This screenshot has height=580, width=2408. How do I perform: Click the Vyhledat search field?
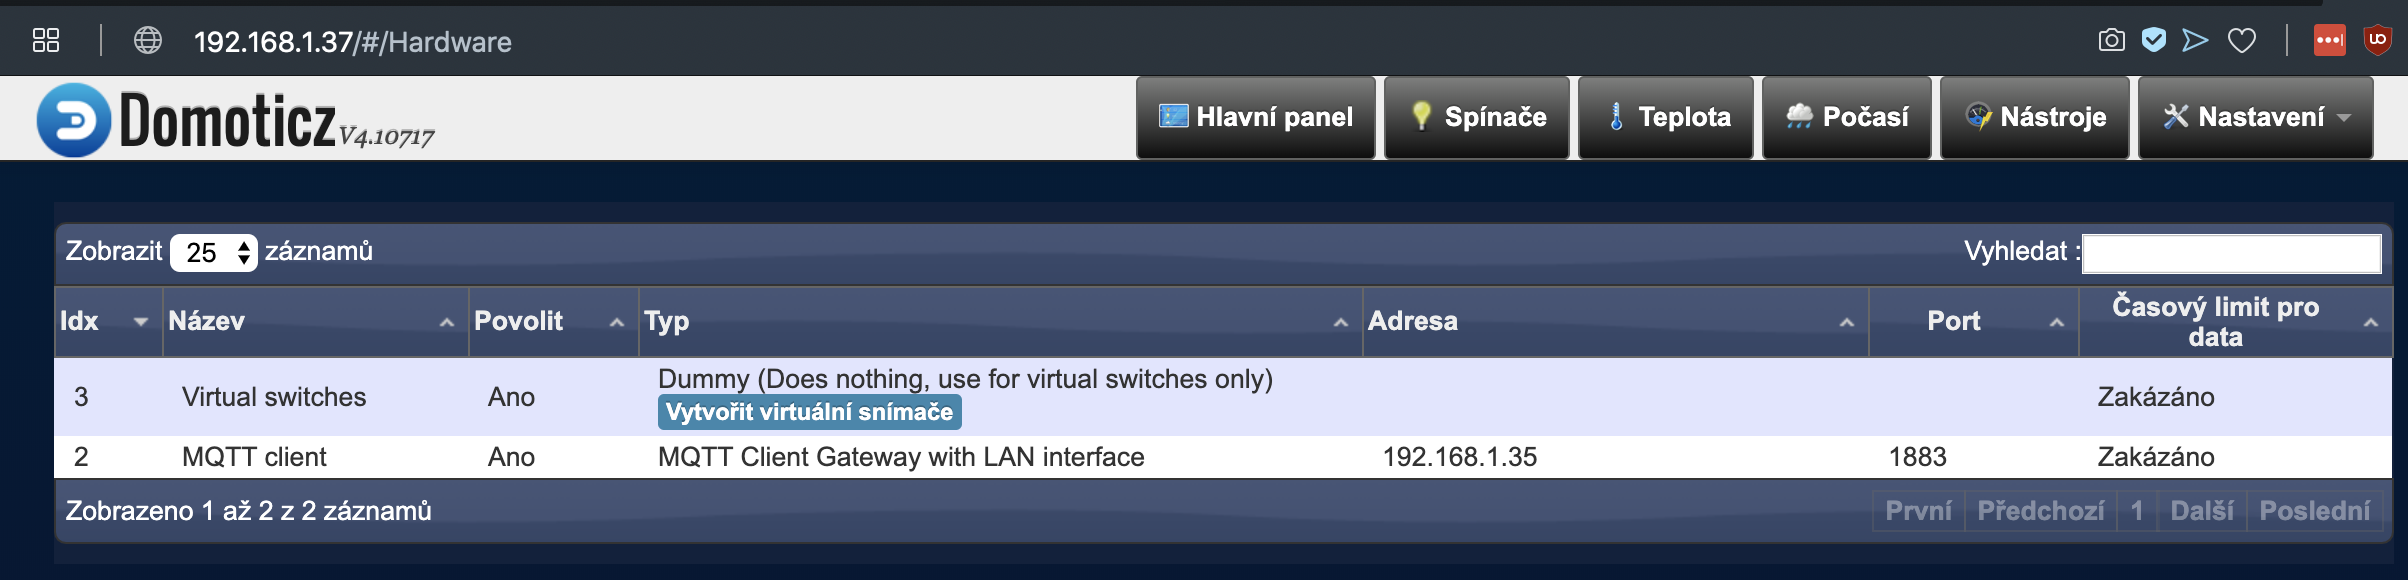click(2231, 253)
